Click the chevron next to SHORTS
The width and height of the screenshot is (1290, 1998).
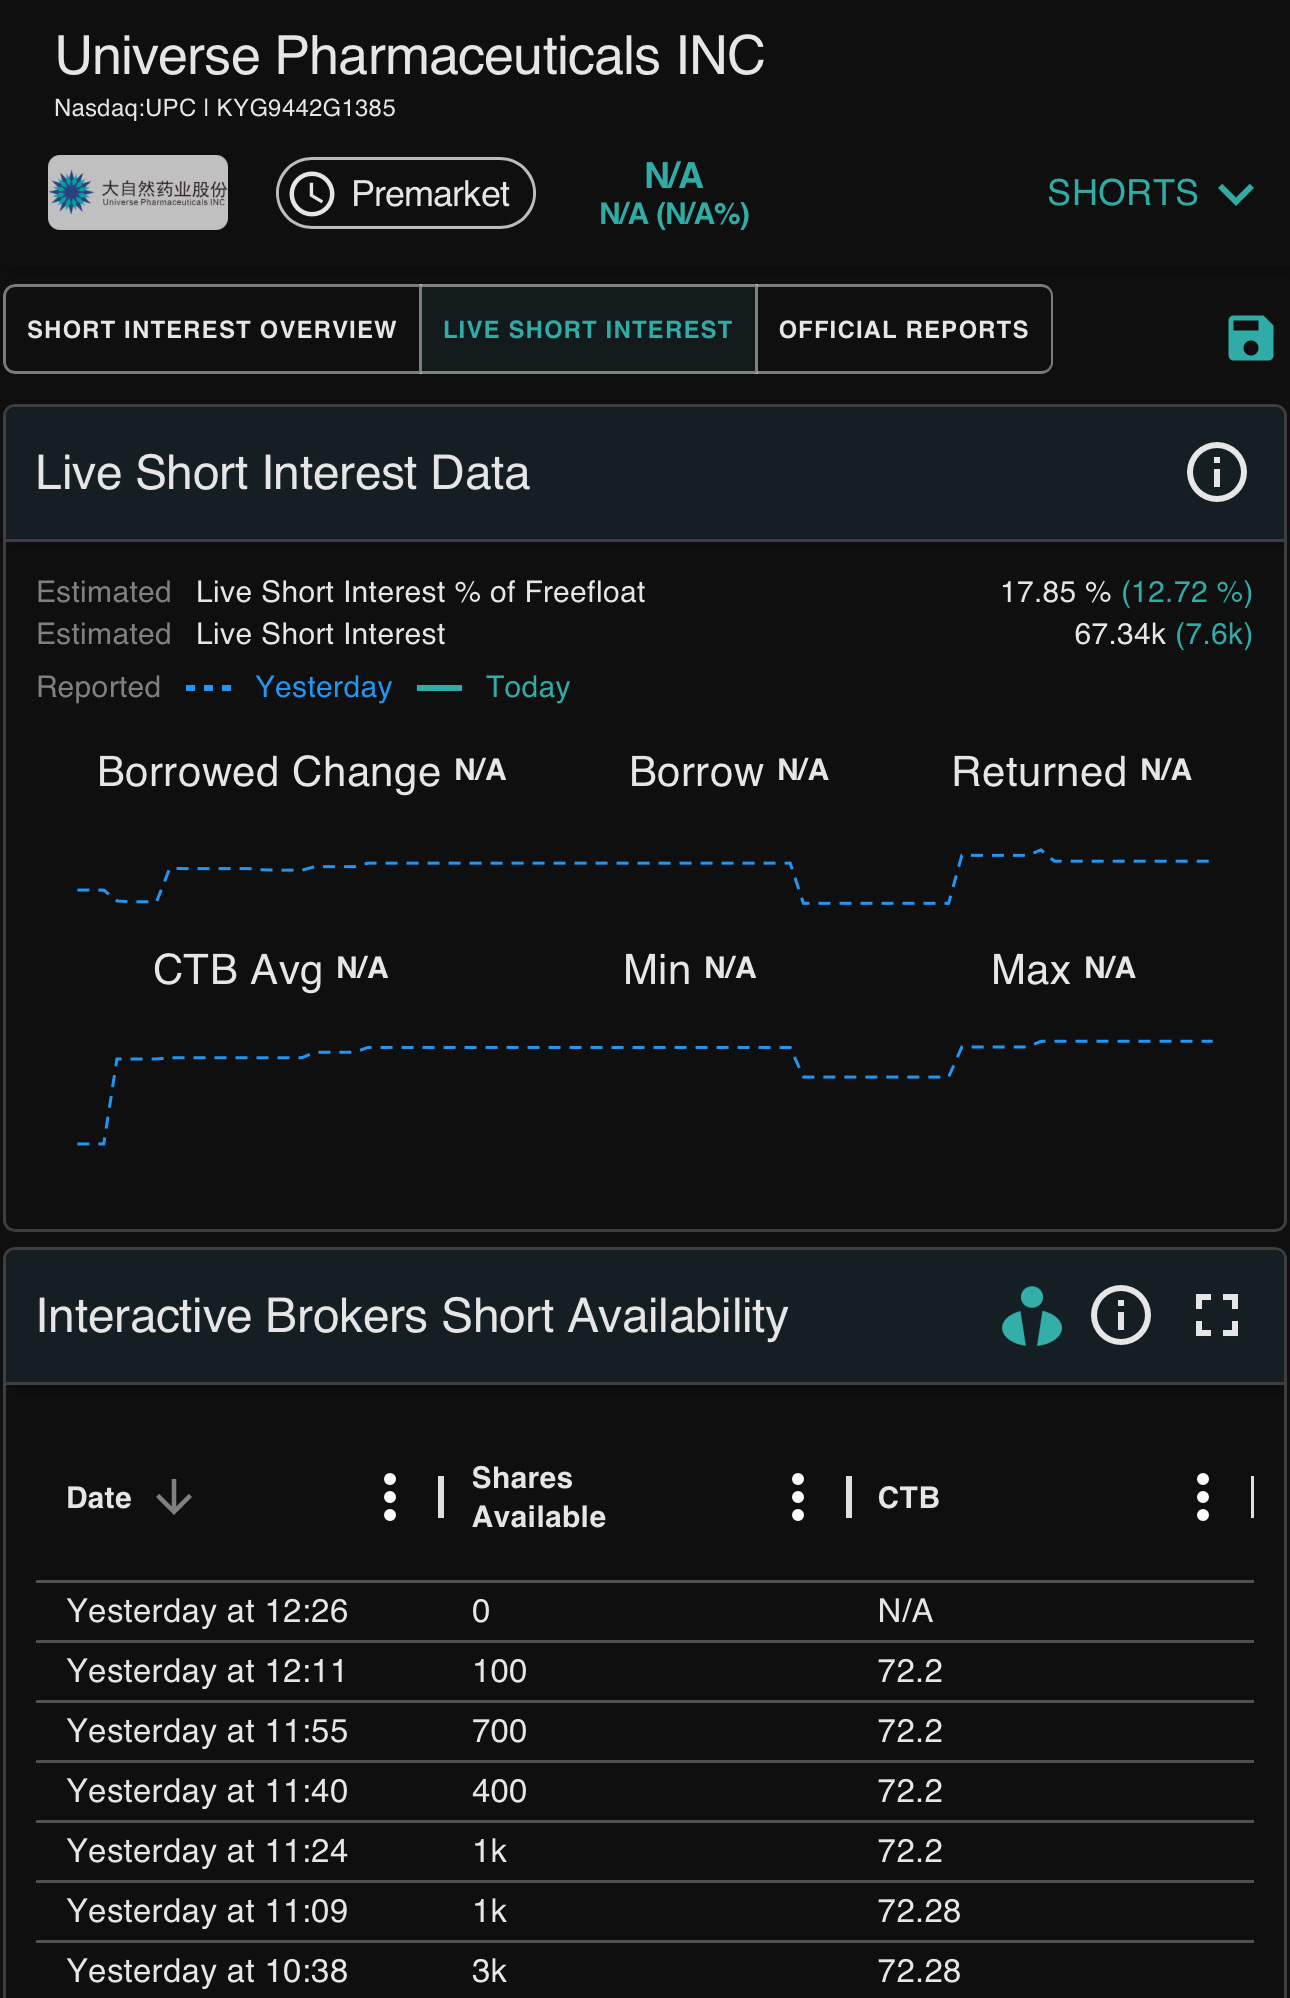point(1236,194)
